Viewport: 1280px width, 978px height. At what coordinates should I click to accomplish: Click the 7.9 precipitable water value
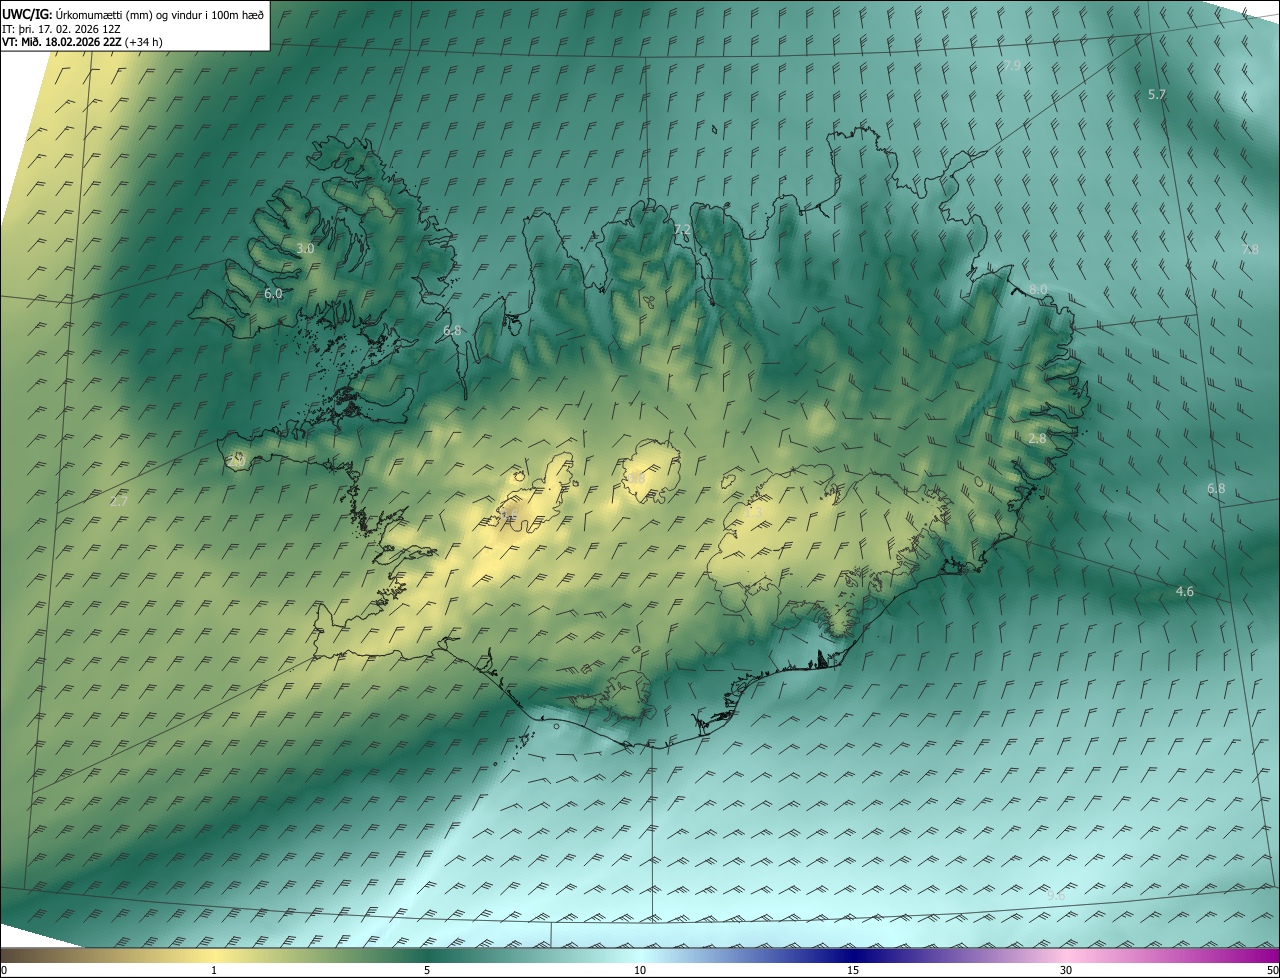[x=1012, y=65]
